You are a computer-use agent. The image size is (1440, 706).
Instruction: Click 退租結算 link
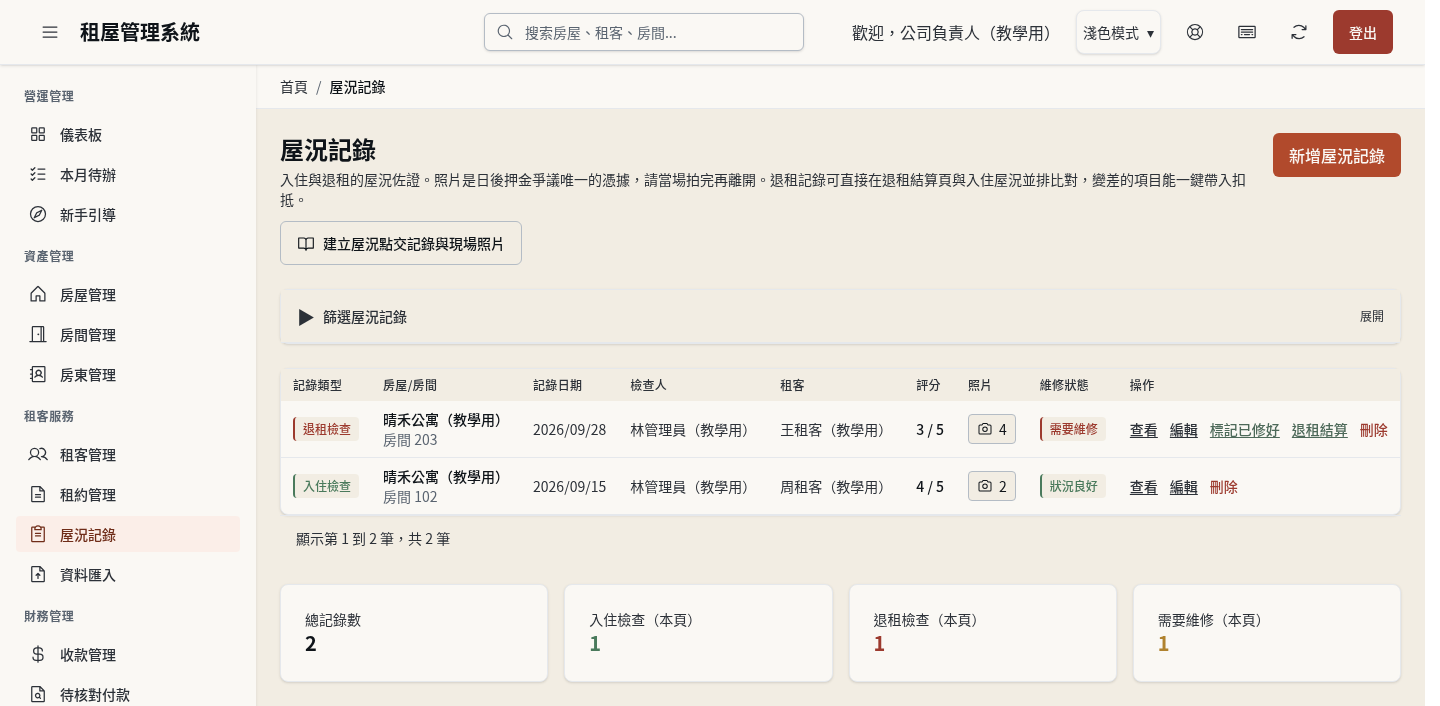[1320, 430]
